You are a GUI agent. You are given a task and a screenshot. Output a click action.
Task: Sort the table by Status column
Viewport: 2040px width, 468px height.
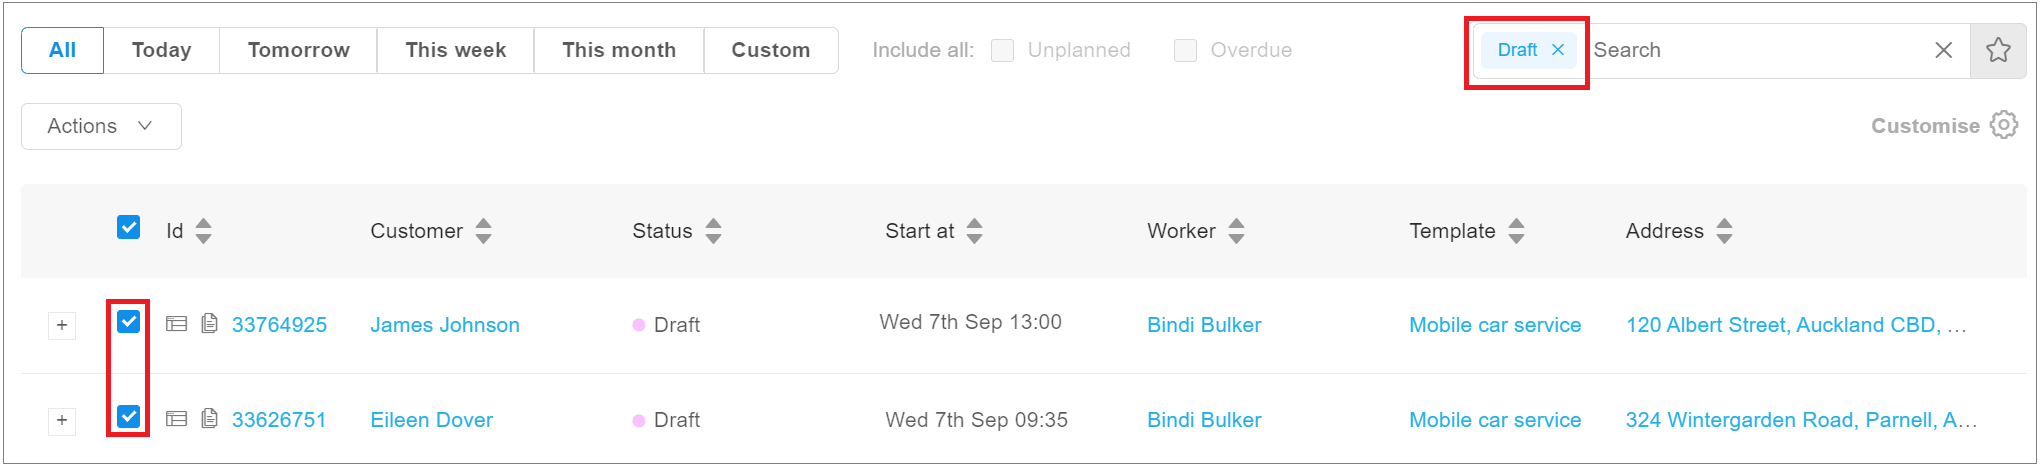click(713, 231)
